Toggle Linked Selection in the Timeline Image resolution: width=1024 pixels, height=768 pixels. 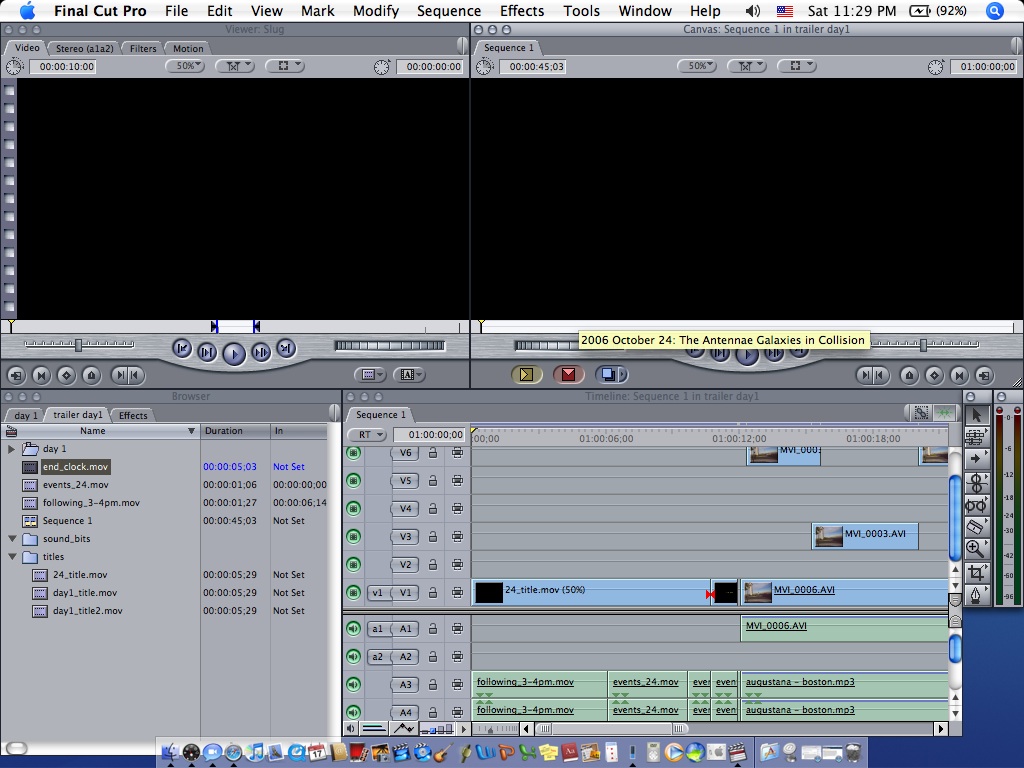coord(921,413)
